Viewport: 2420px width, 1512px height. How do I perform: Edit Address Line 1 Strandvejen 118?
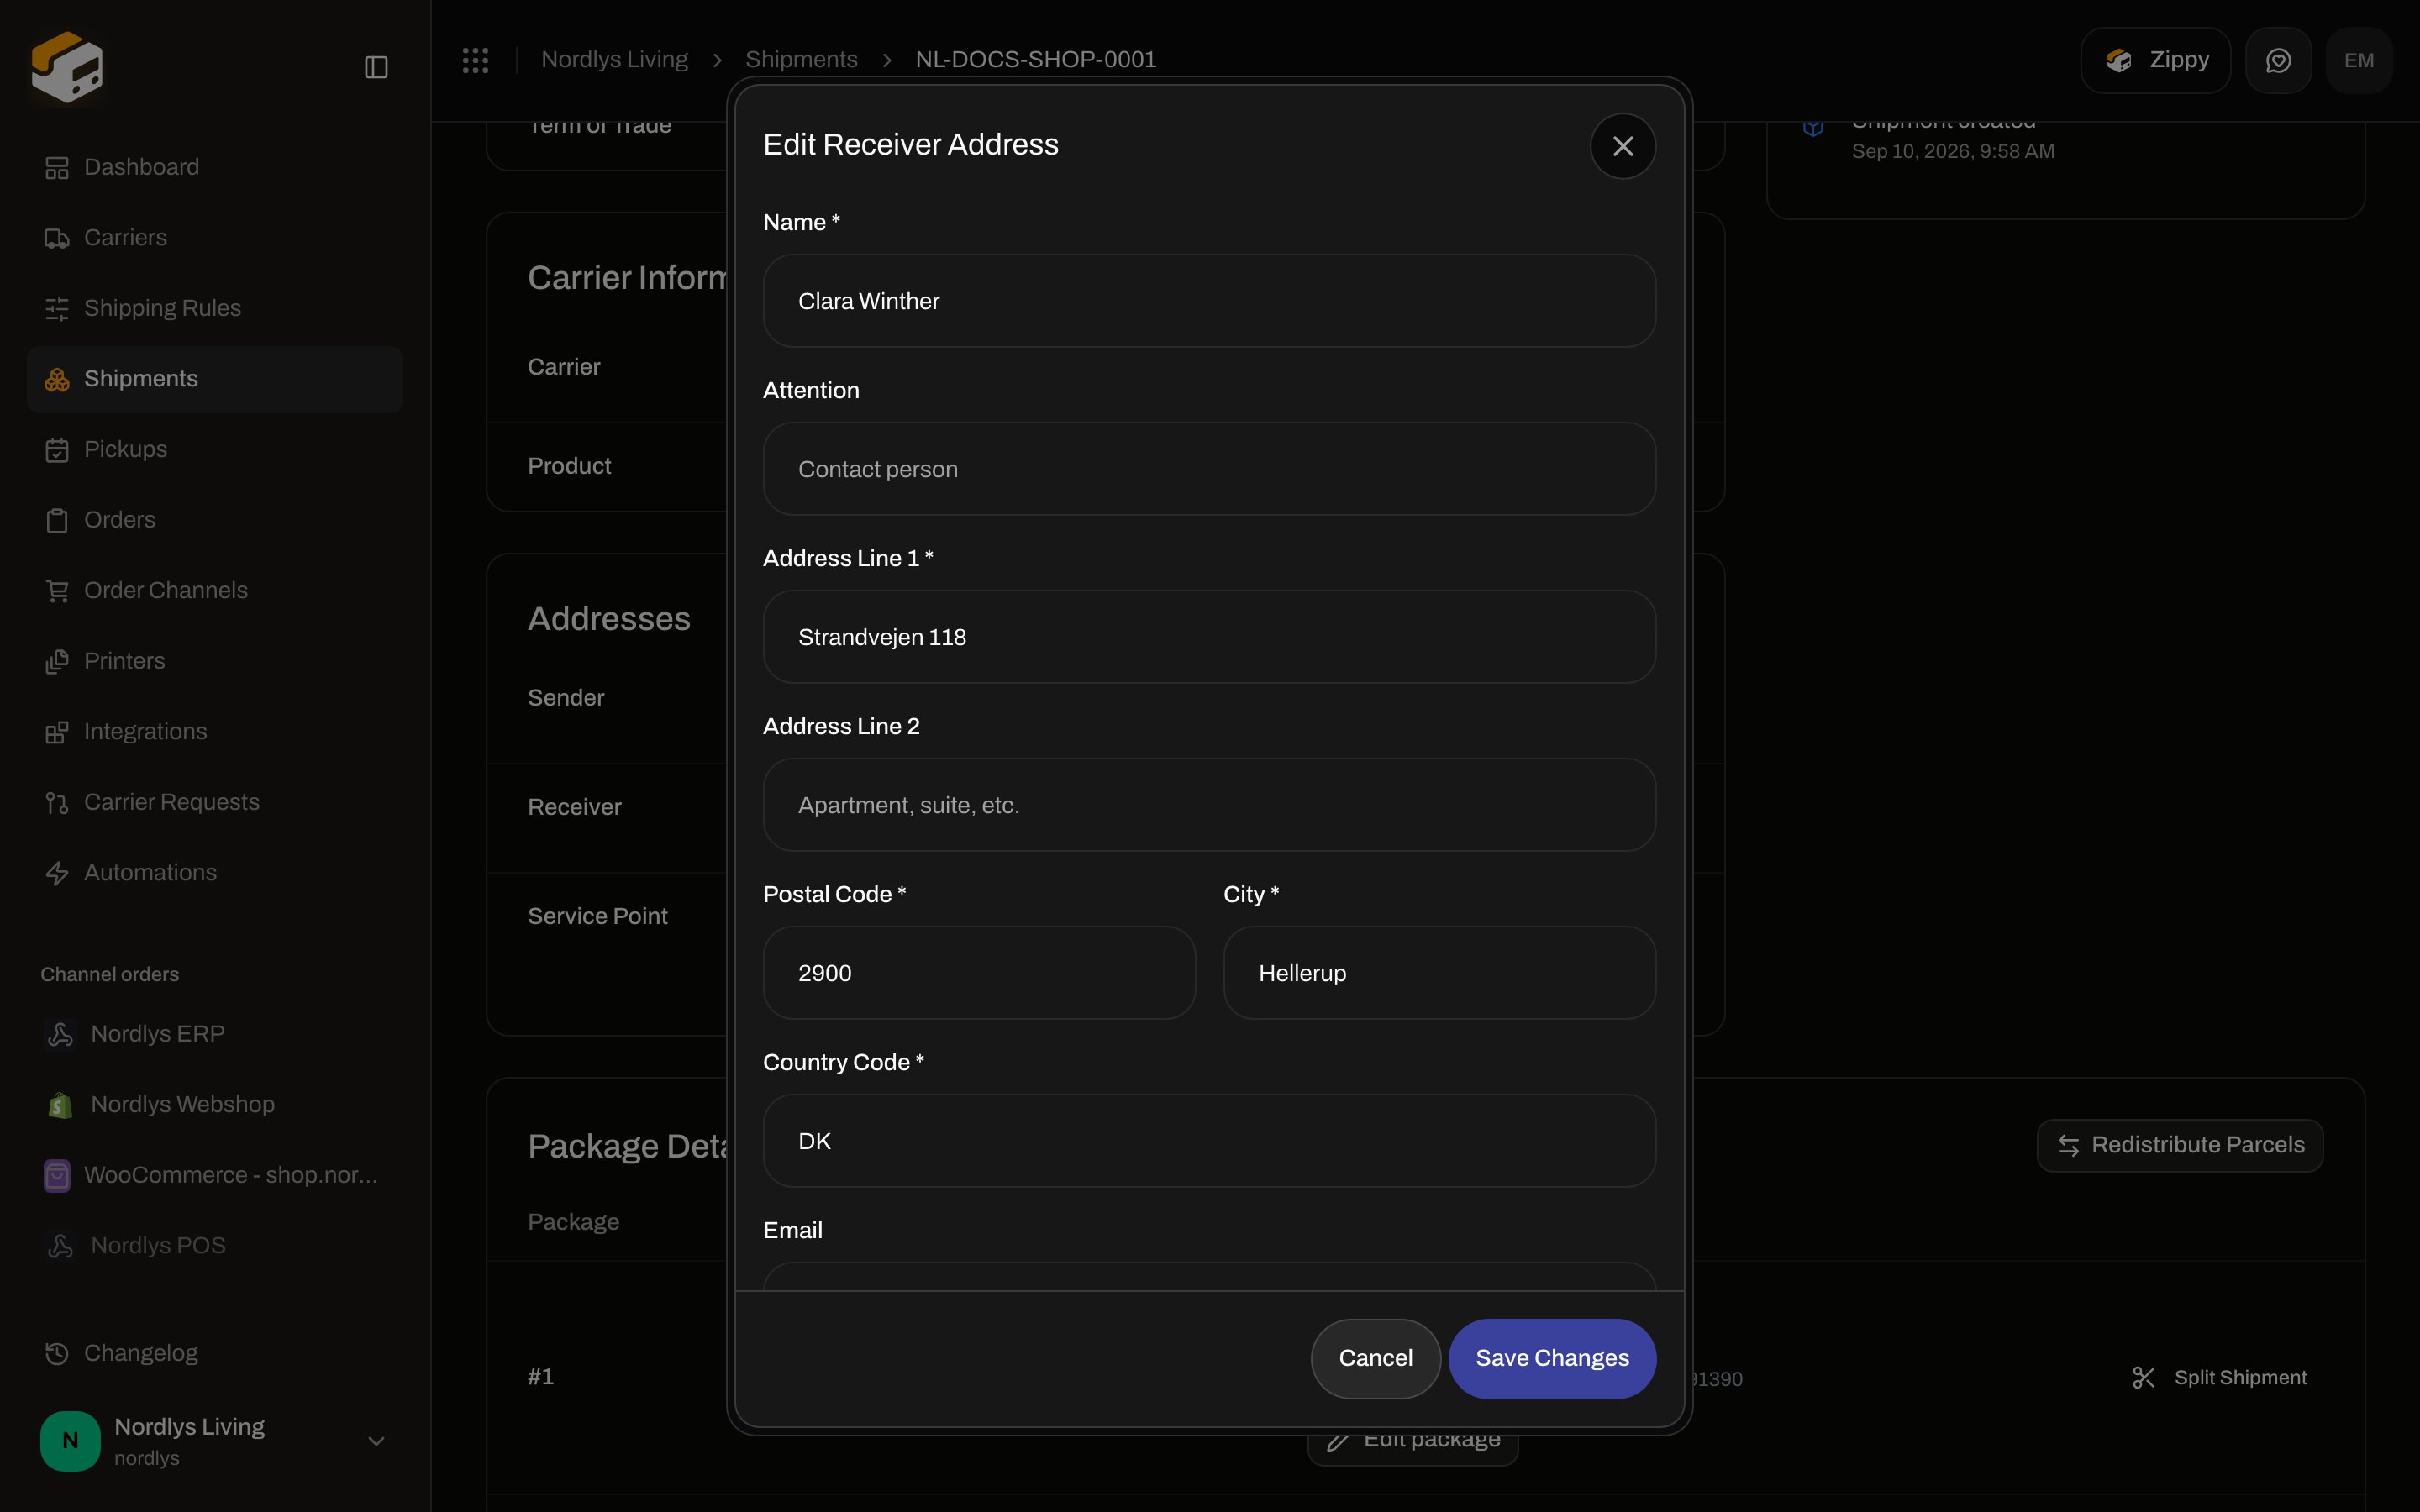(x=1209, y=637)
